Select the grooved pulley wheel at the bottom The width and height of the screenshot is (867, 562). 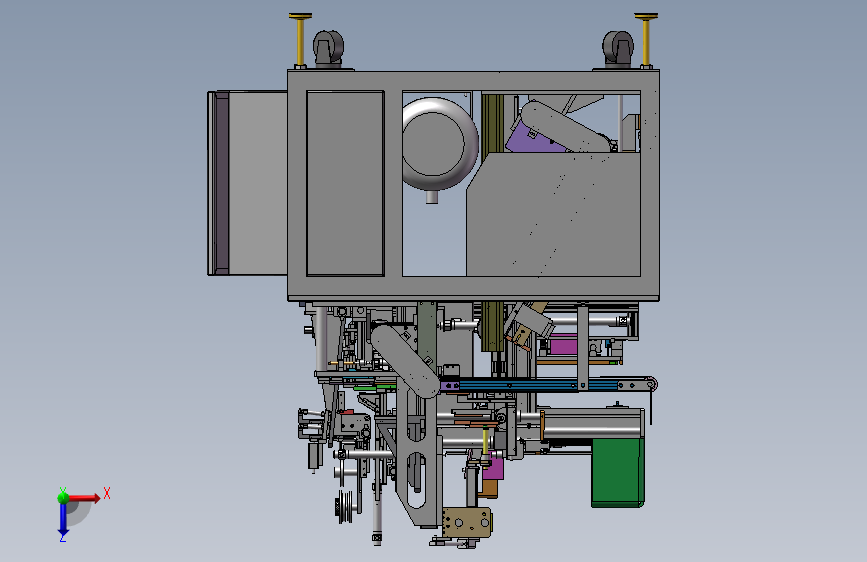[344, 506]
